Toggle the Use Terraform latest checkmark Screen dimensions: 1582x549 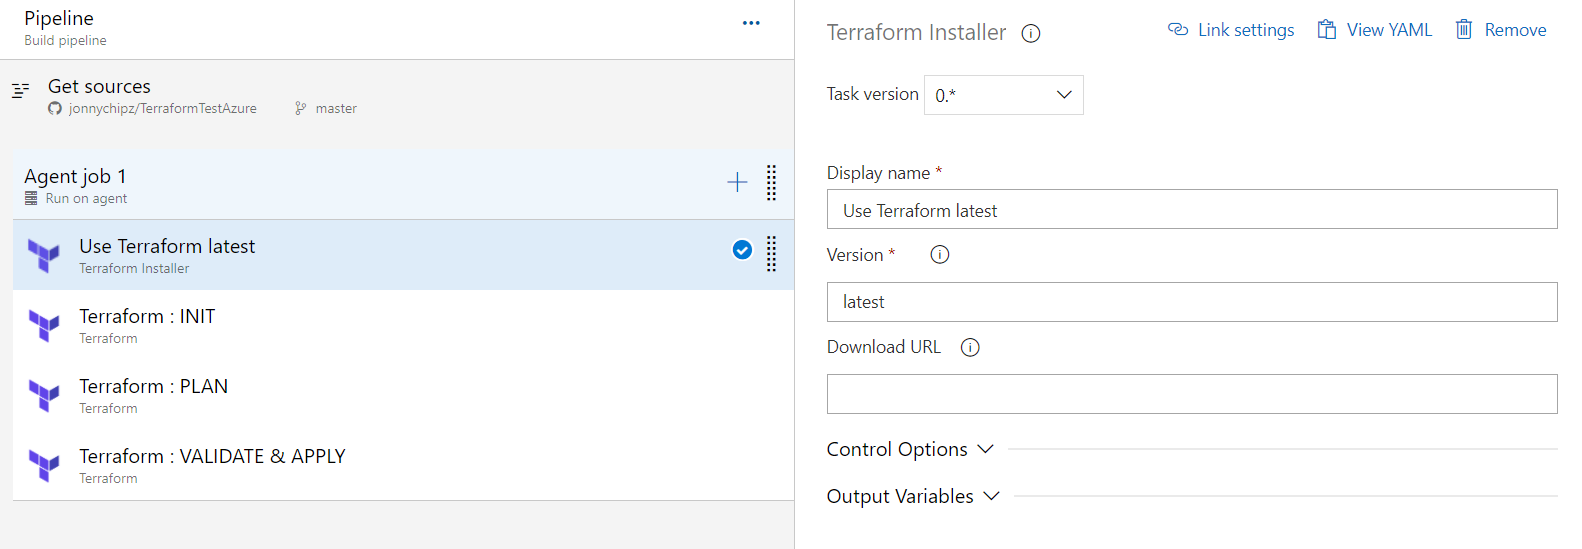(742, 250)
